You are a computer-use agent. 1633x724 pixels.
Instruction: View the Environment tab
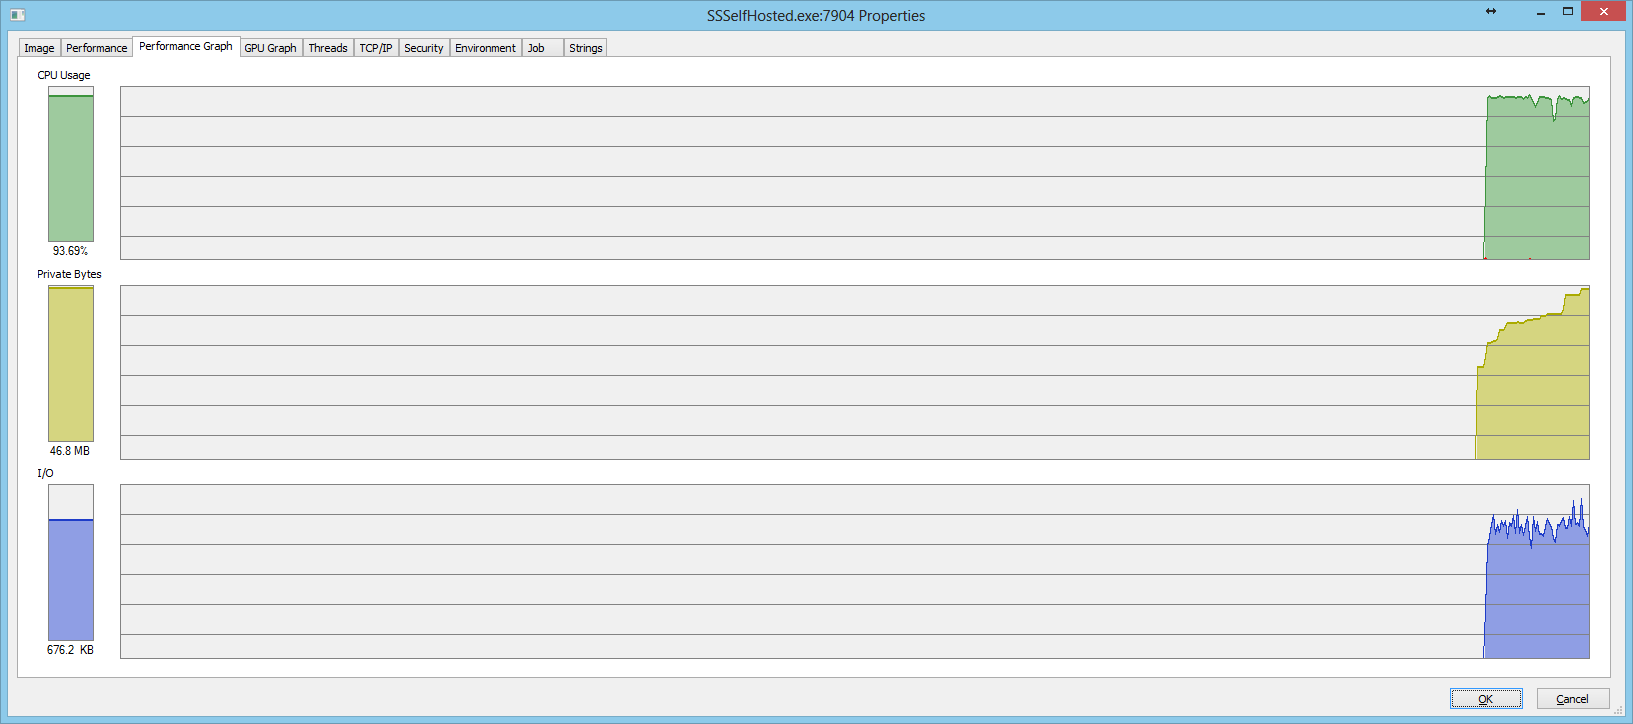tap(485, 48)
